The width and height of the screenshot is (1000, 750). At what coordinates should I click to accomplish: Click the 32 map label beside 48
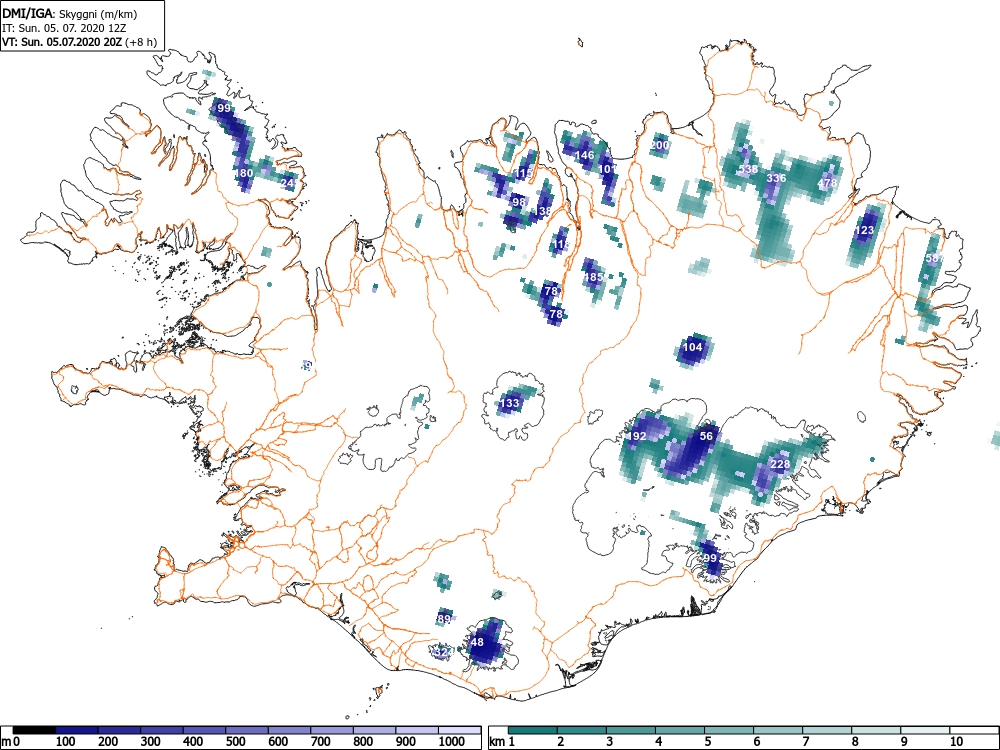pos(442,652)
